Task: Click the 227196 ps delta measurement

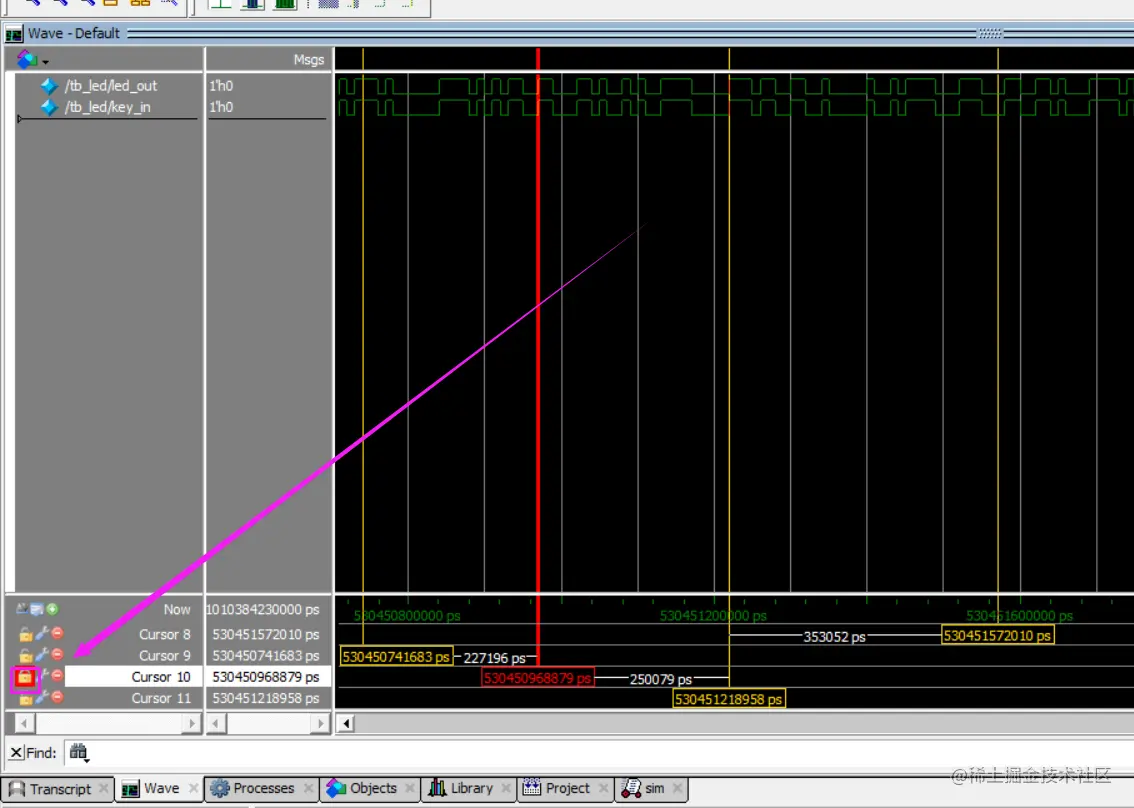Action: [495, 658]
